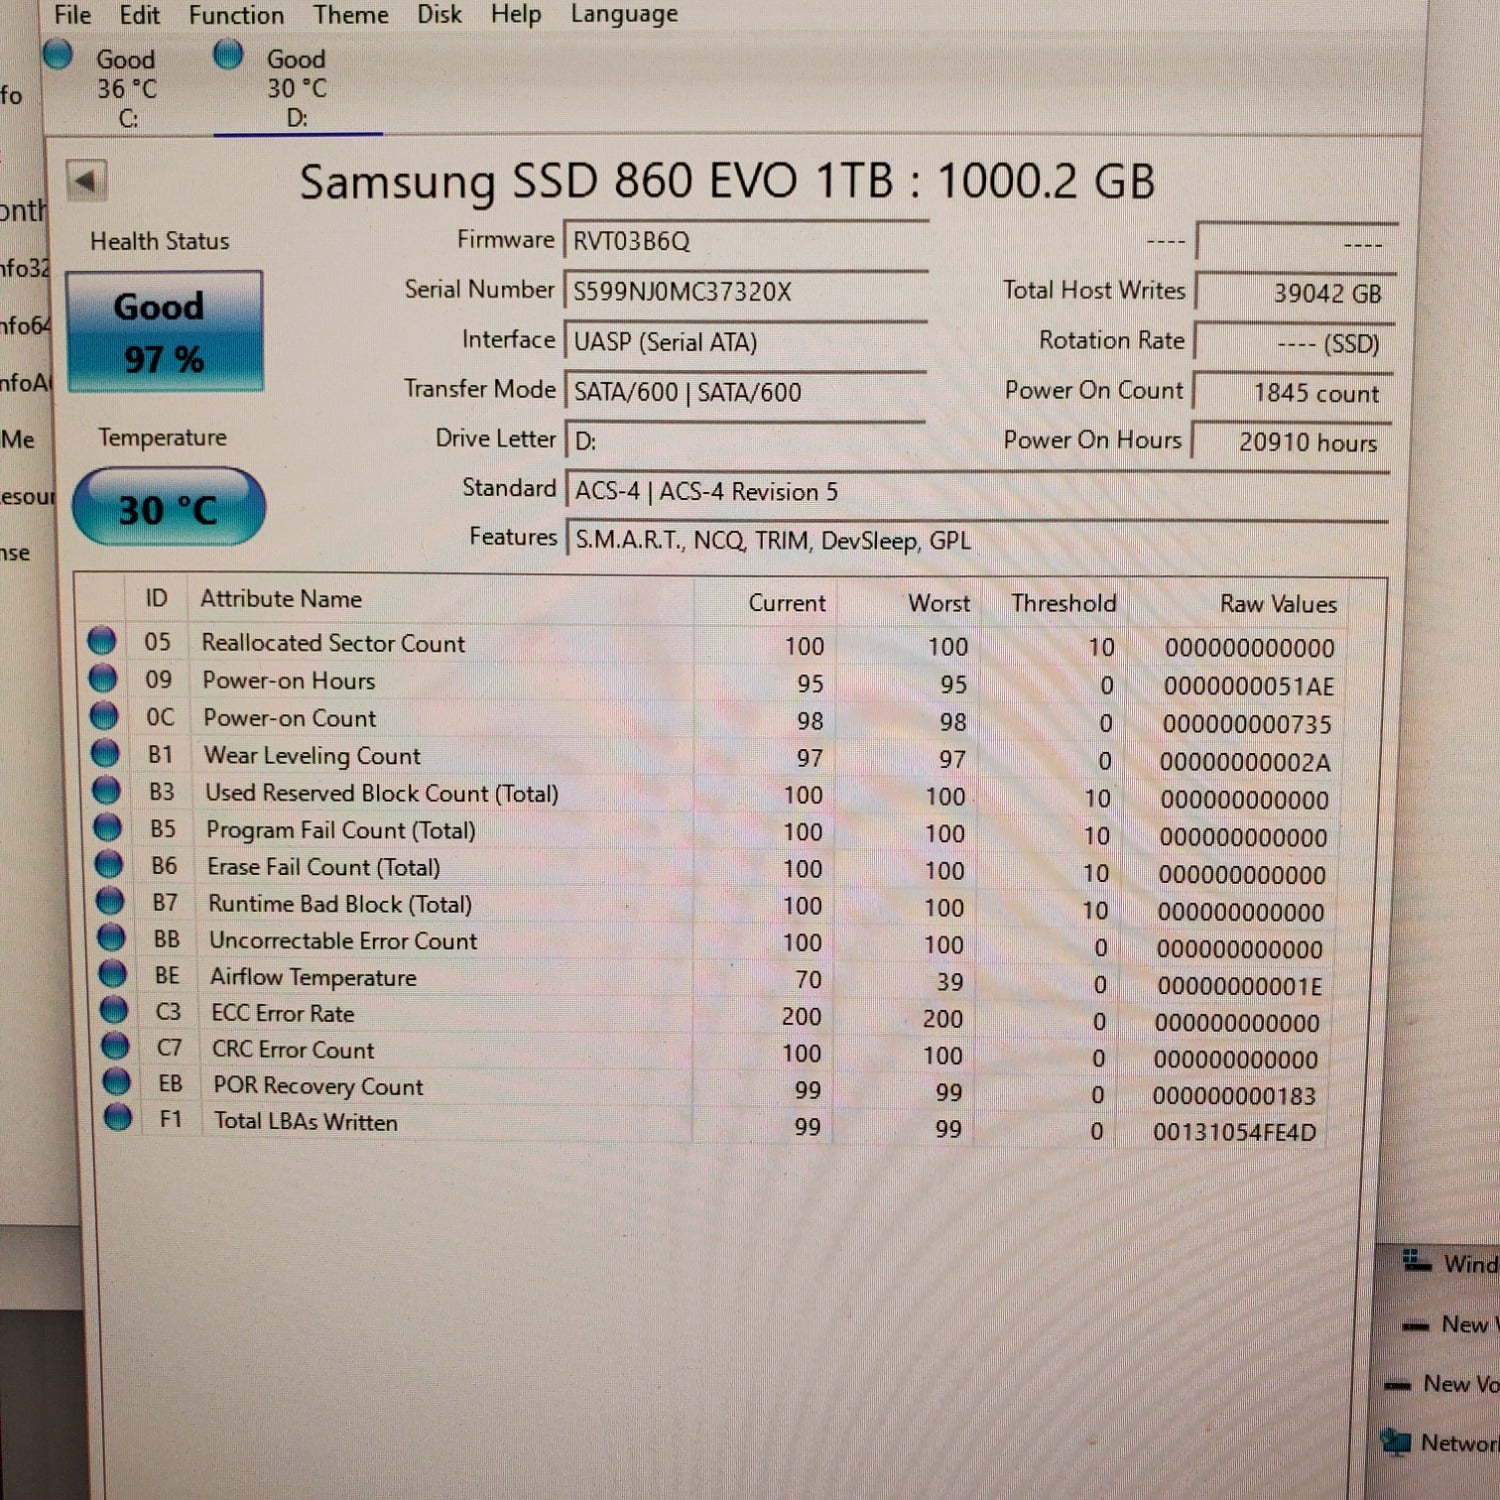
Task: Click the Drive Letter field
Action: coord(745,441)
